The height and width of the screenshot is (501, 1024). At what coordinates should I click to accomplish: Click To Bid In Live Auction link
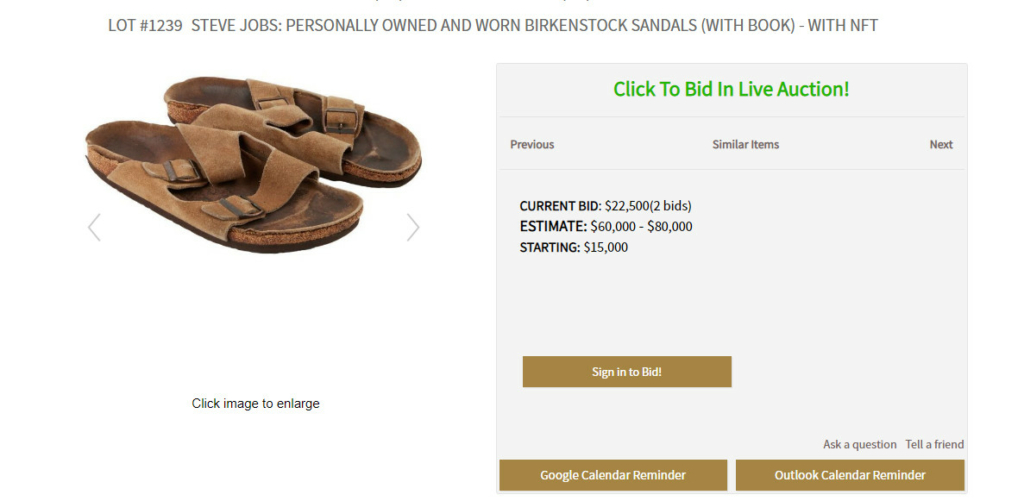pos(731,89)
